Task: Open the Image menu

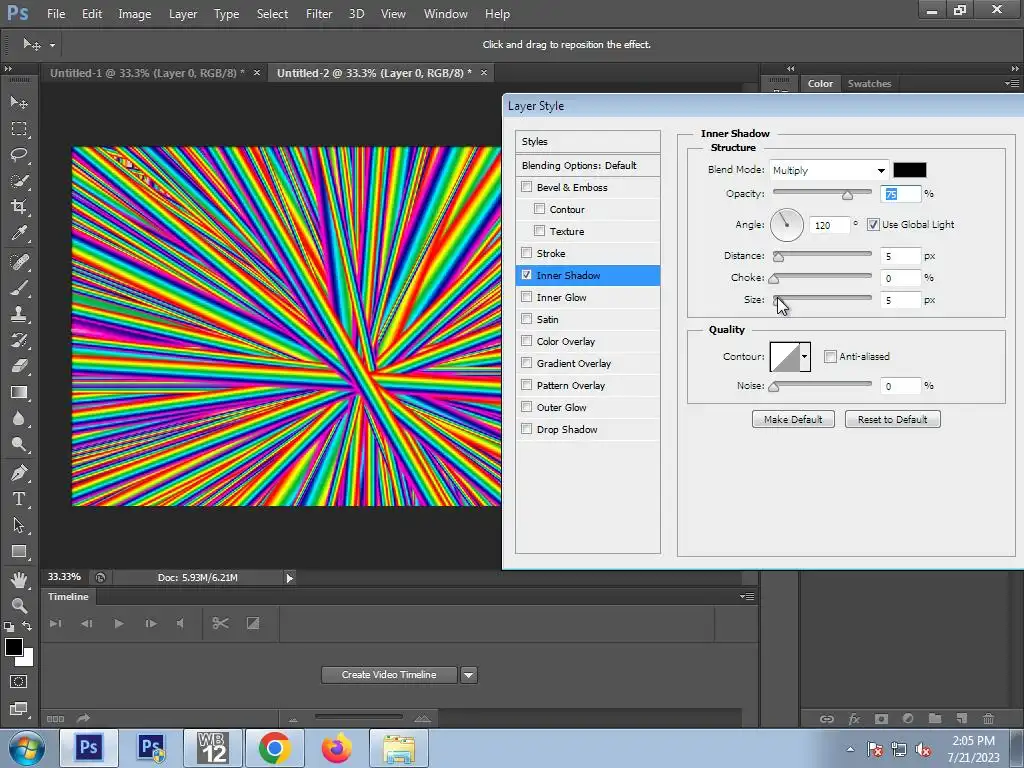Action: coord(135,14)
